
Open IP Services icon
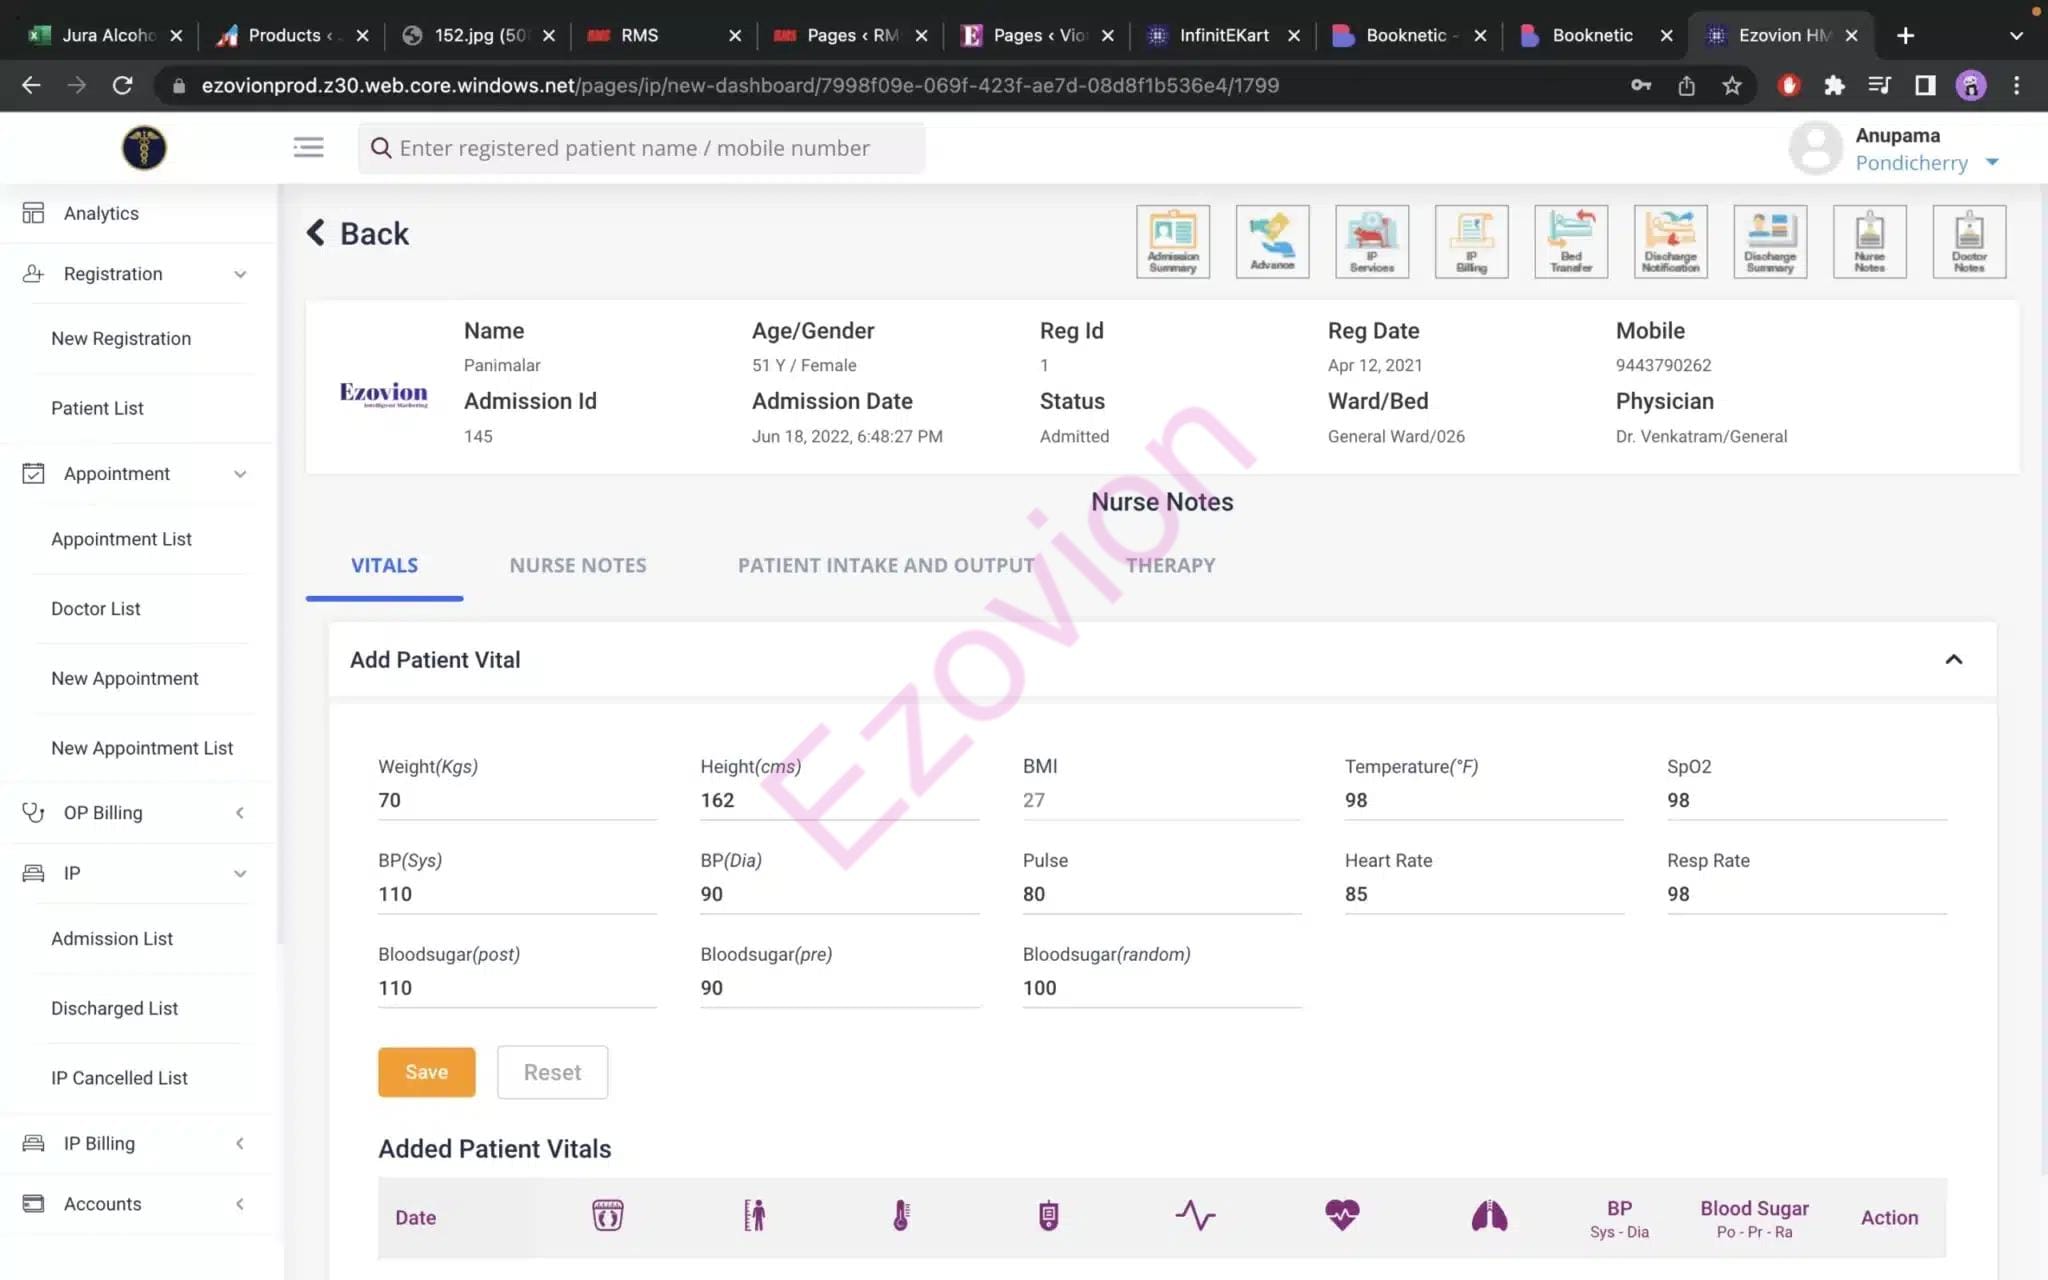pyautogui.click(x=1372, y=241)
